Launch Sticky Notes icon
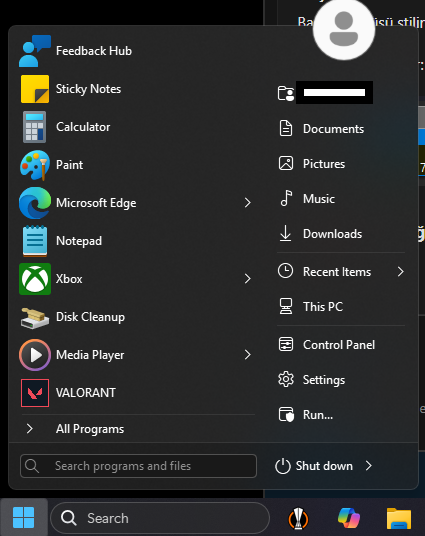The width and height of the screenshot is (425, 536). point(35,89)
